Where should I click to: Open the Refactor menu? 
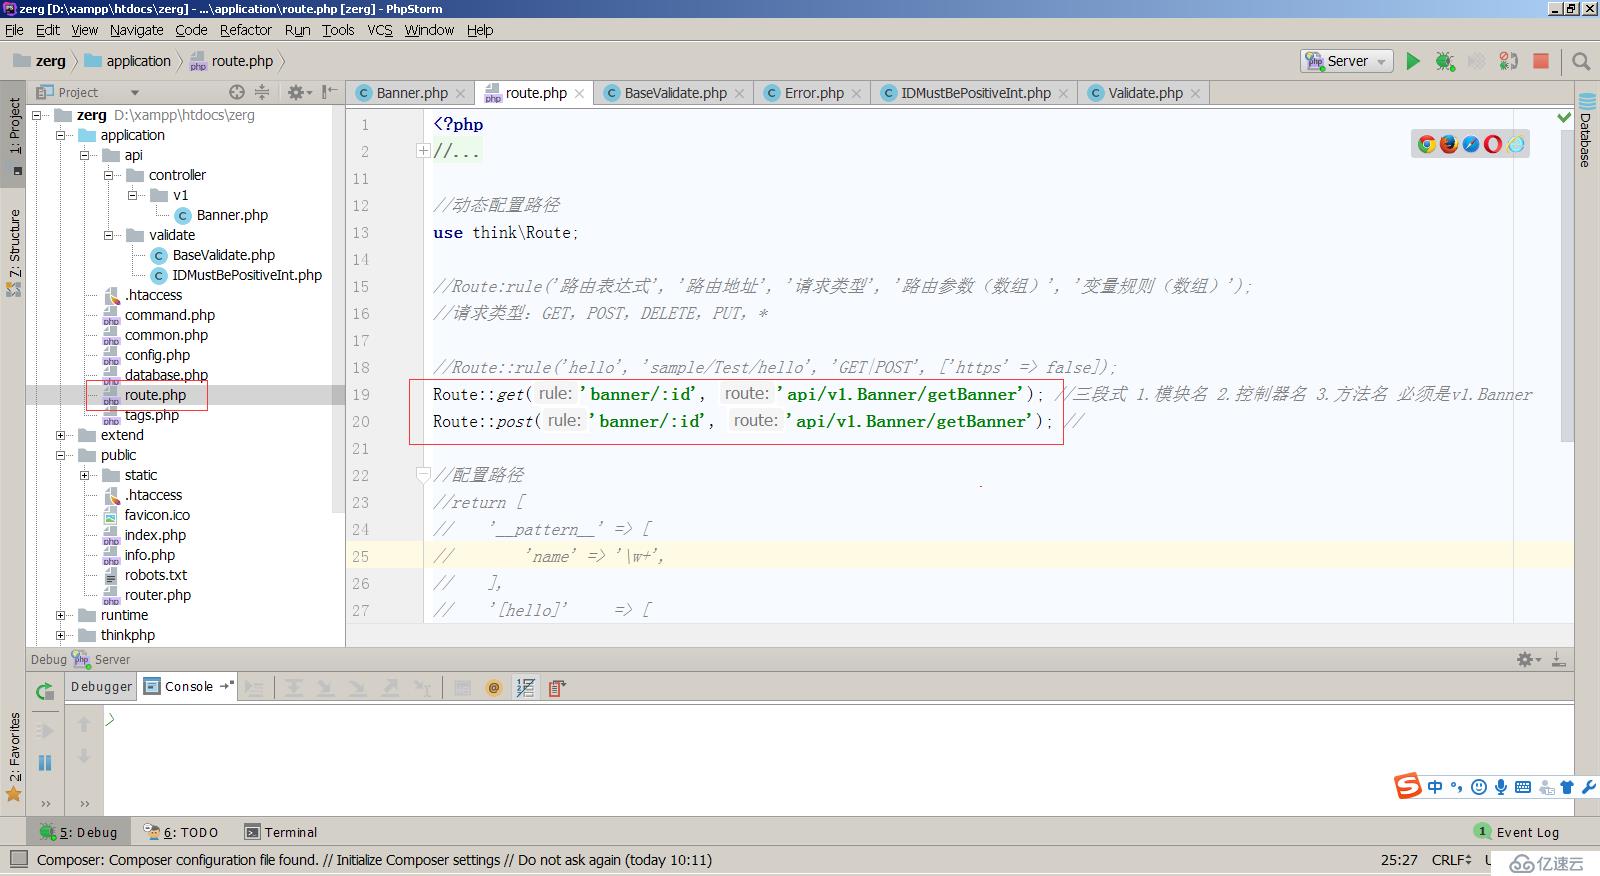click(245, 30)
